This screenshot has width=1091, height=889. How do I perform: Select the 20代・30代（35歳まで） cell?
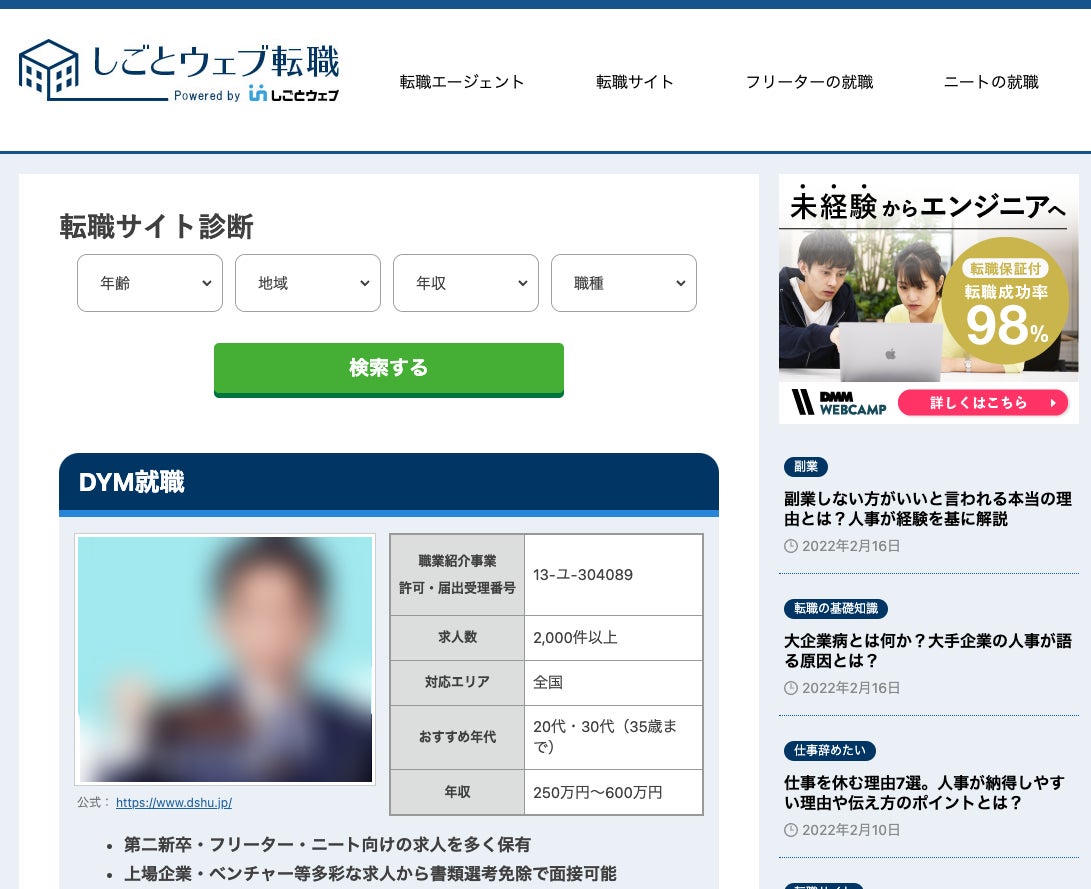[x=613, y=737]
